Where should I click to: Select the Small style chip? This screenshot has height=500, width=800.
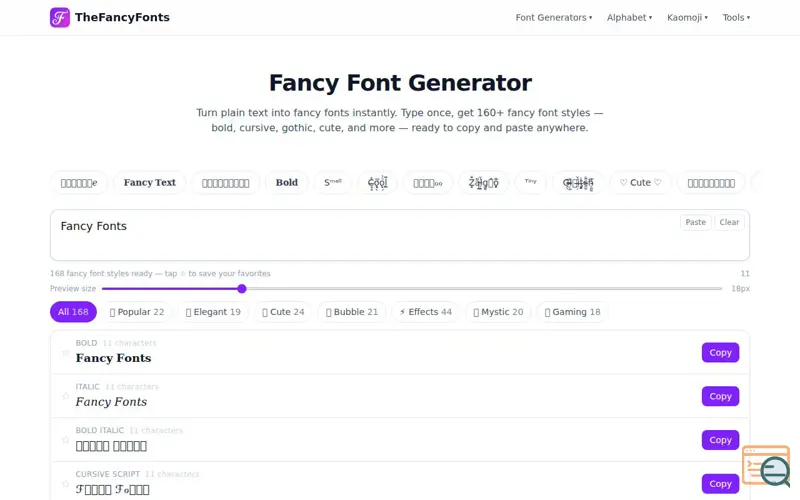point(333,183)
